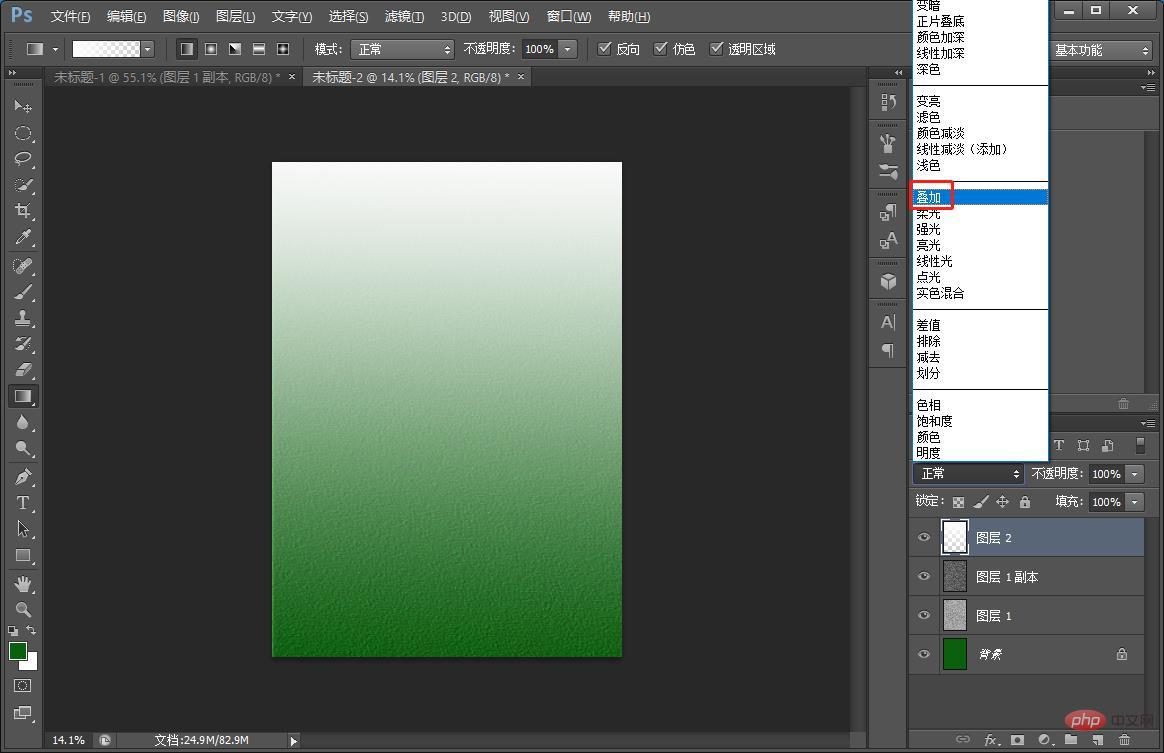Delete the selected layer
Viewport: 1164px width, 753px height.
[1124, 740]
